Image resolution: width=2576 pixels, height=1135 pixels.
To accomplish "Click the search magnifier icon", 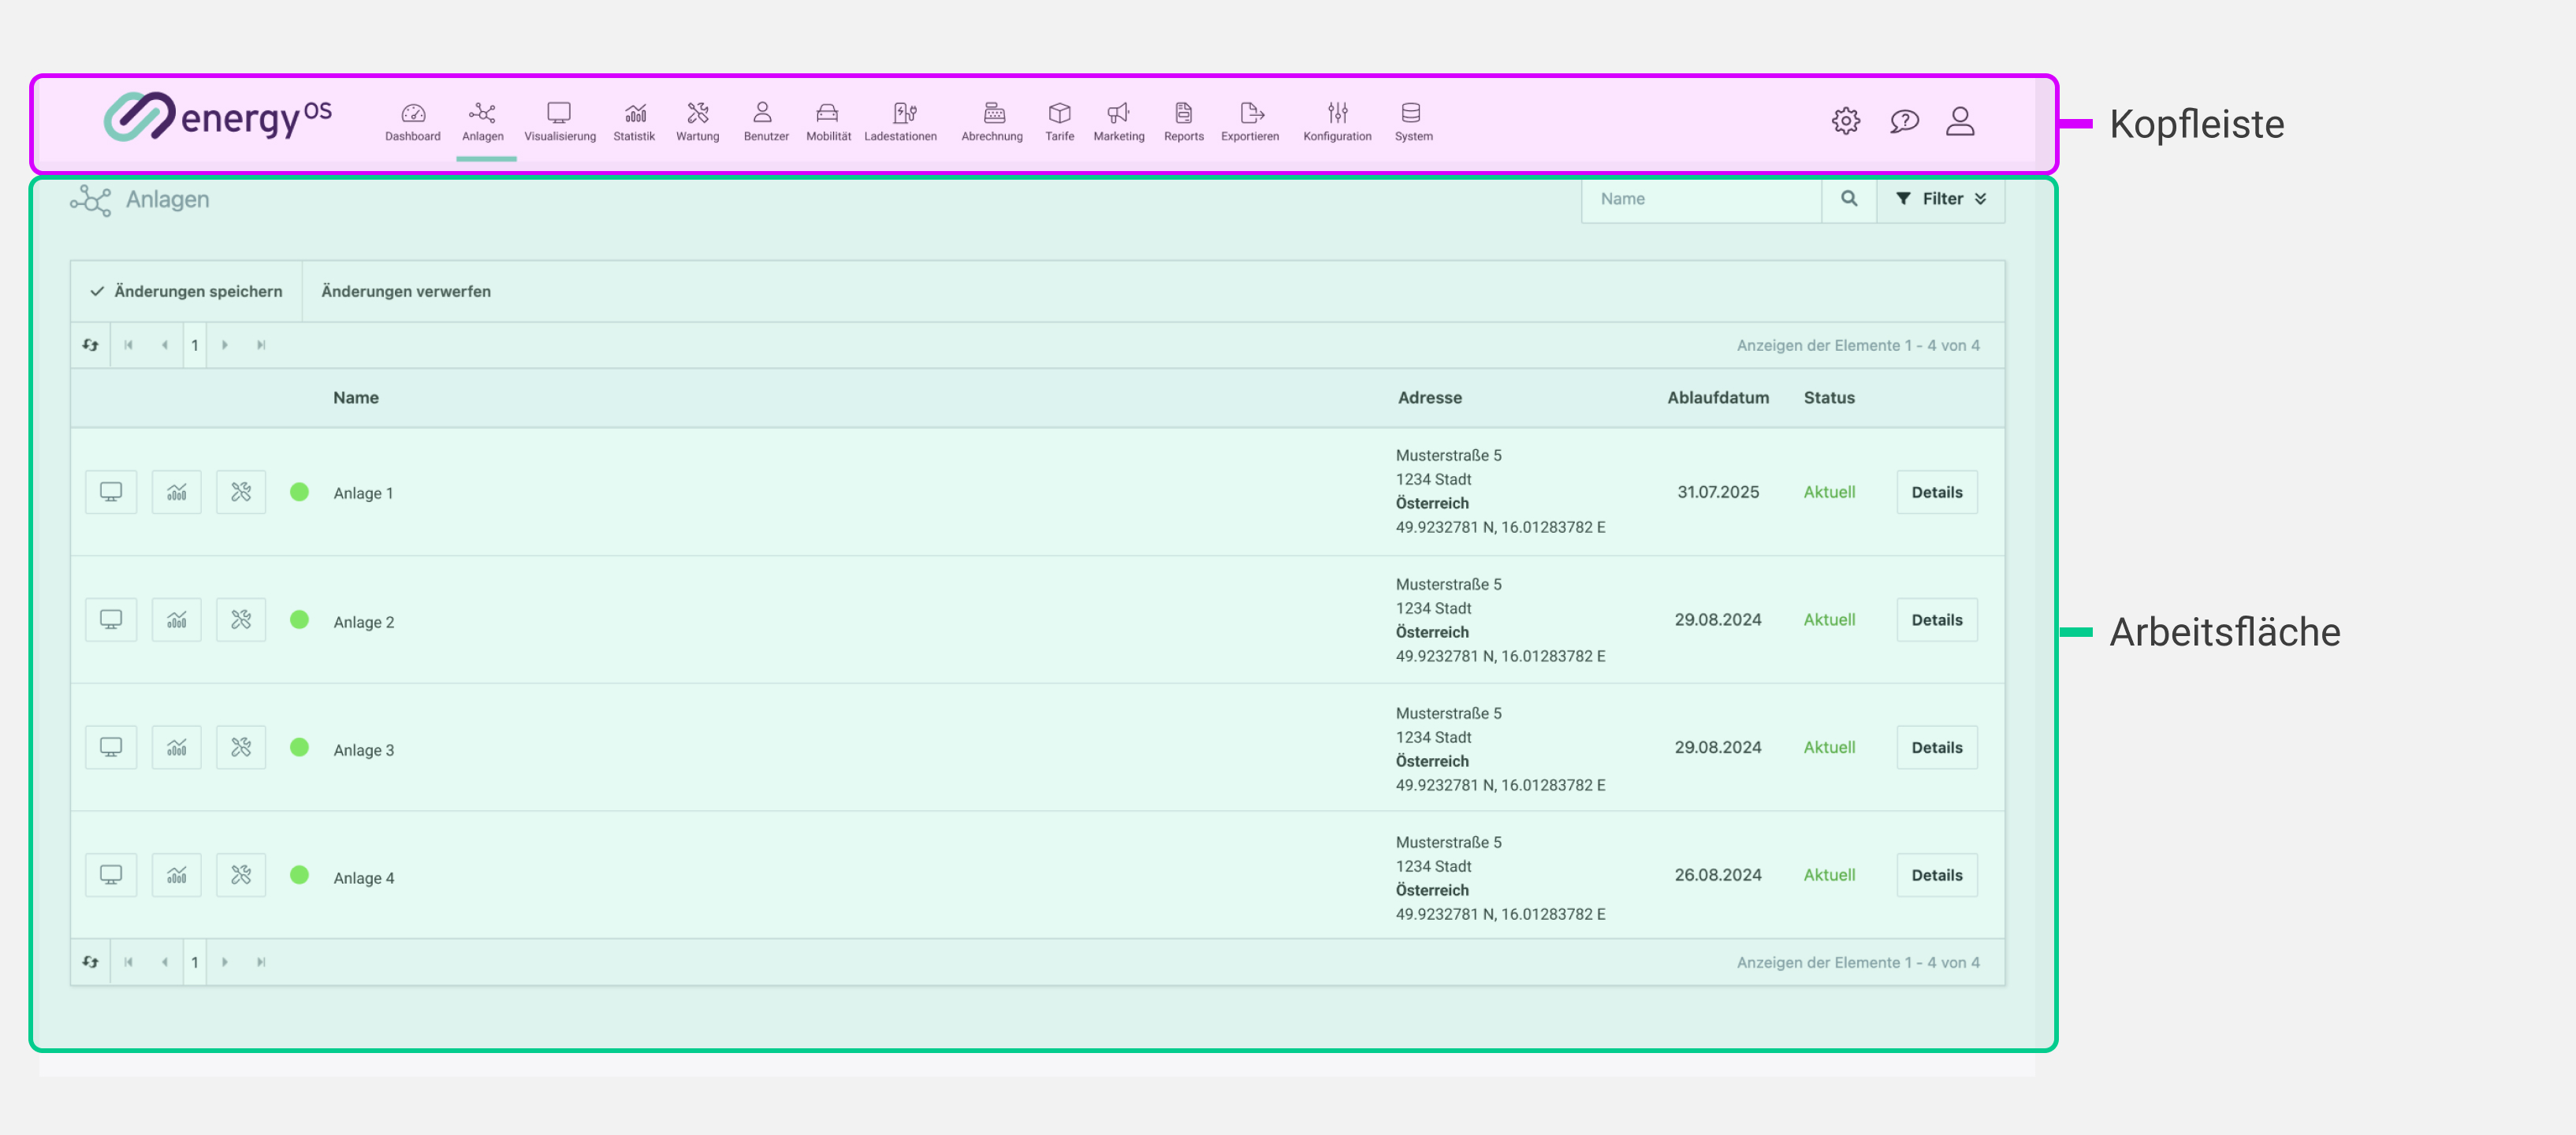I will tap(1848, 199).
